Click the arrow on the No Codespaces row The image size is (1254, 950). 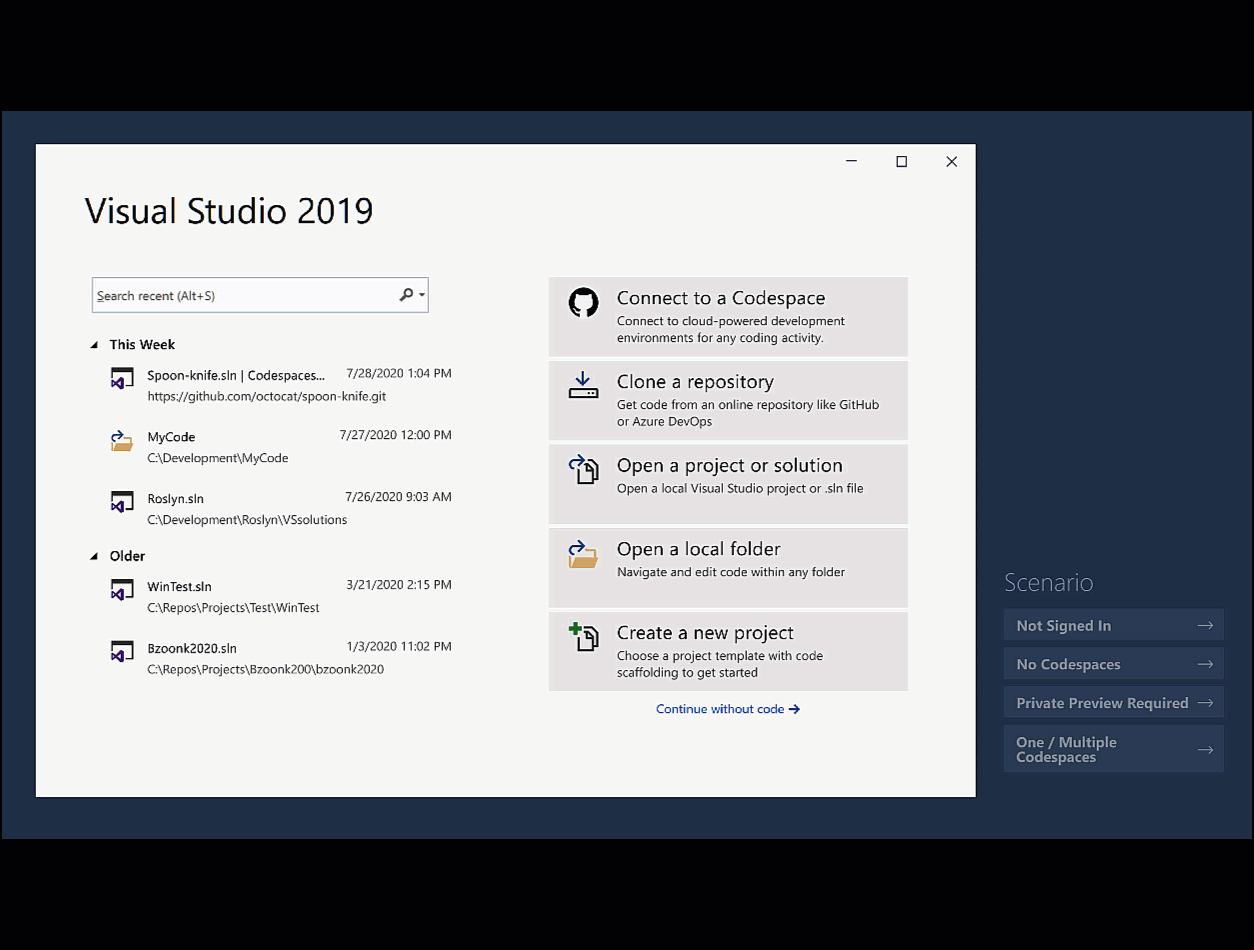pyautogui.click(x=1205, y=664)
